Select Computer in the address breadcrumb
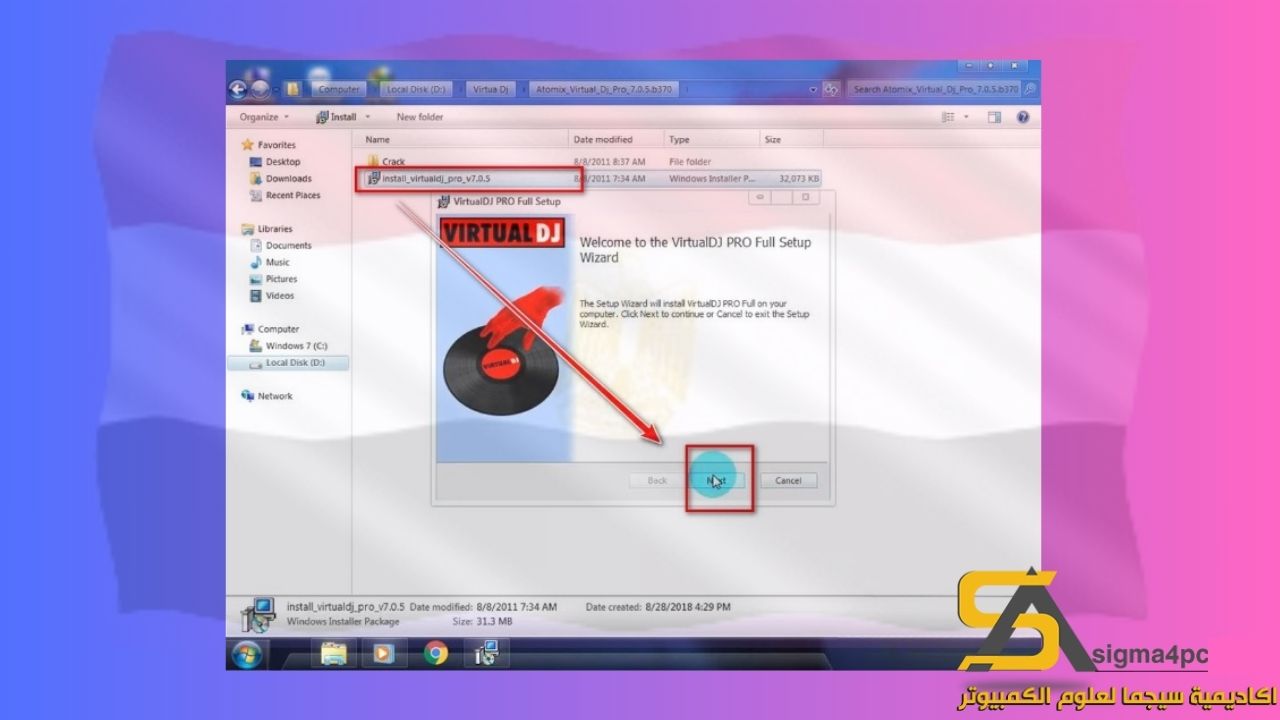Screen dimensions: 1280x720 pos(339,89)
